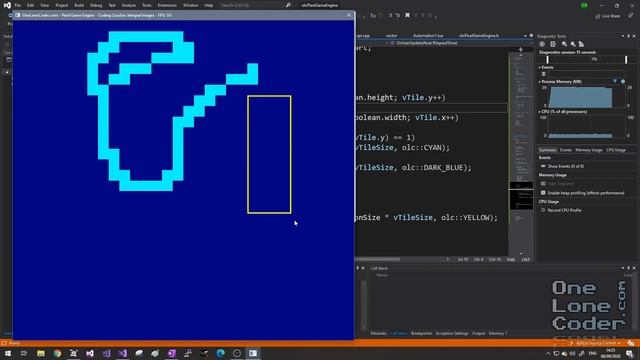Click the status bar notifications icon

click(631, 343)
